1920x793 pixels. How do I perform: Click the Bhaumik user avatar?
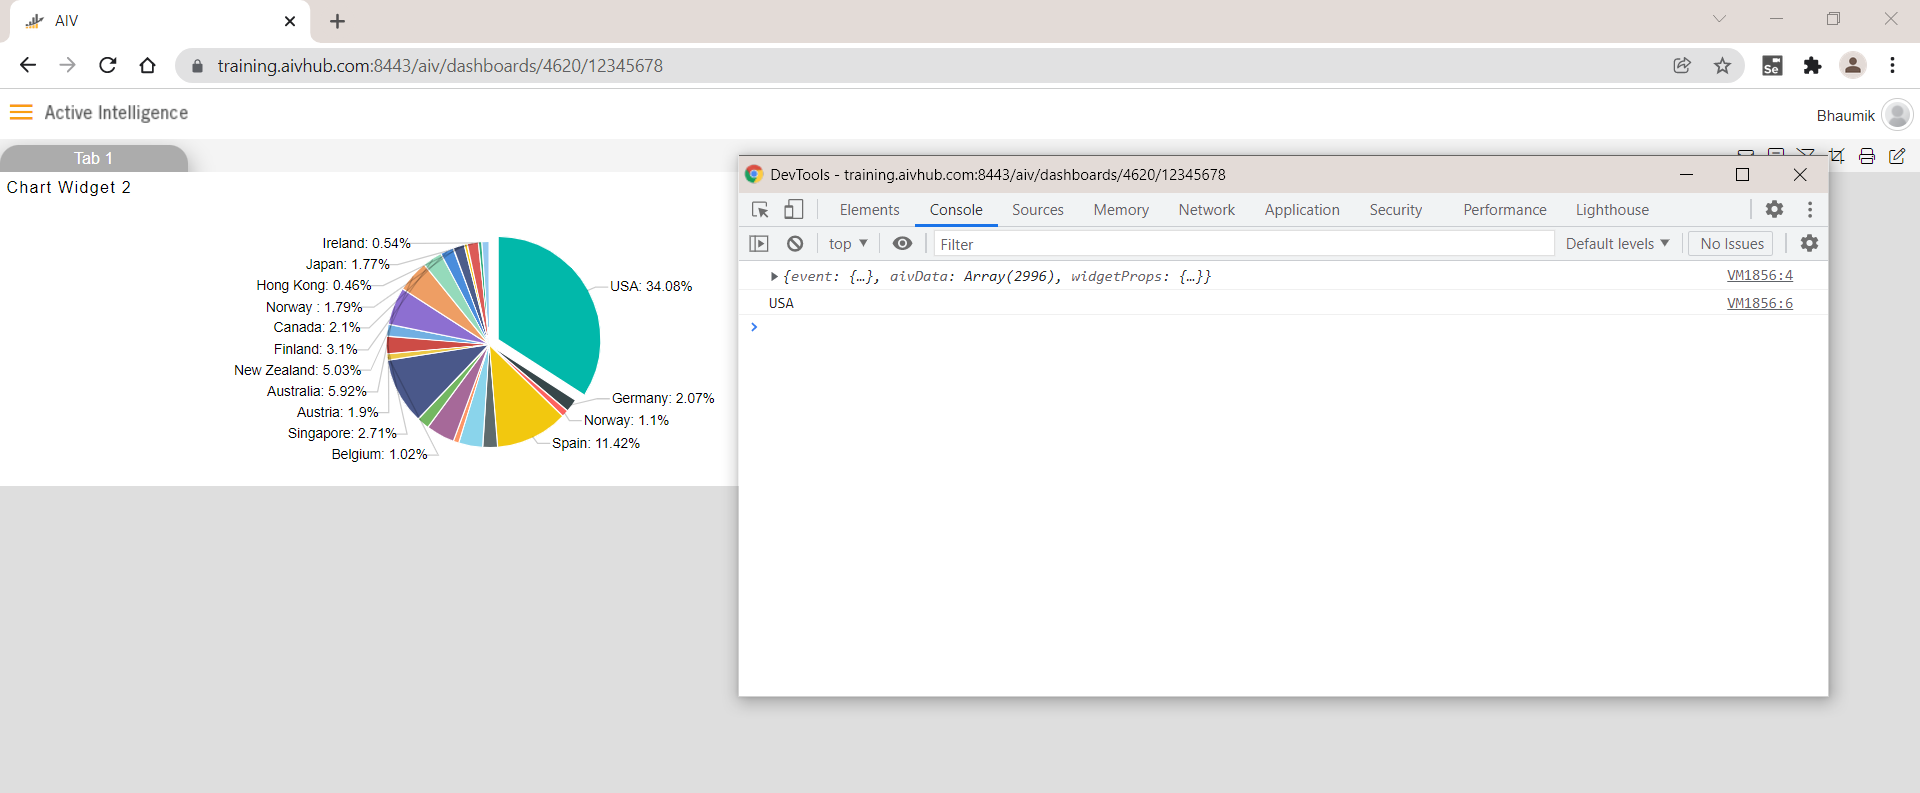click(x=1897, y=115)
